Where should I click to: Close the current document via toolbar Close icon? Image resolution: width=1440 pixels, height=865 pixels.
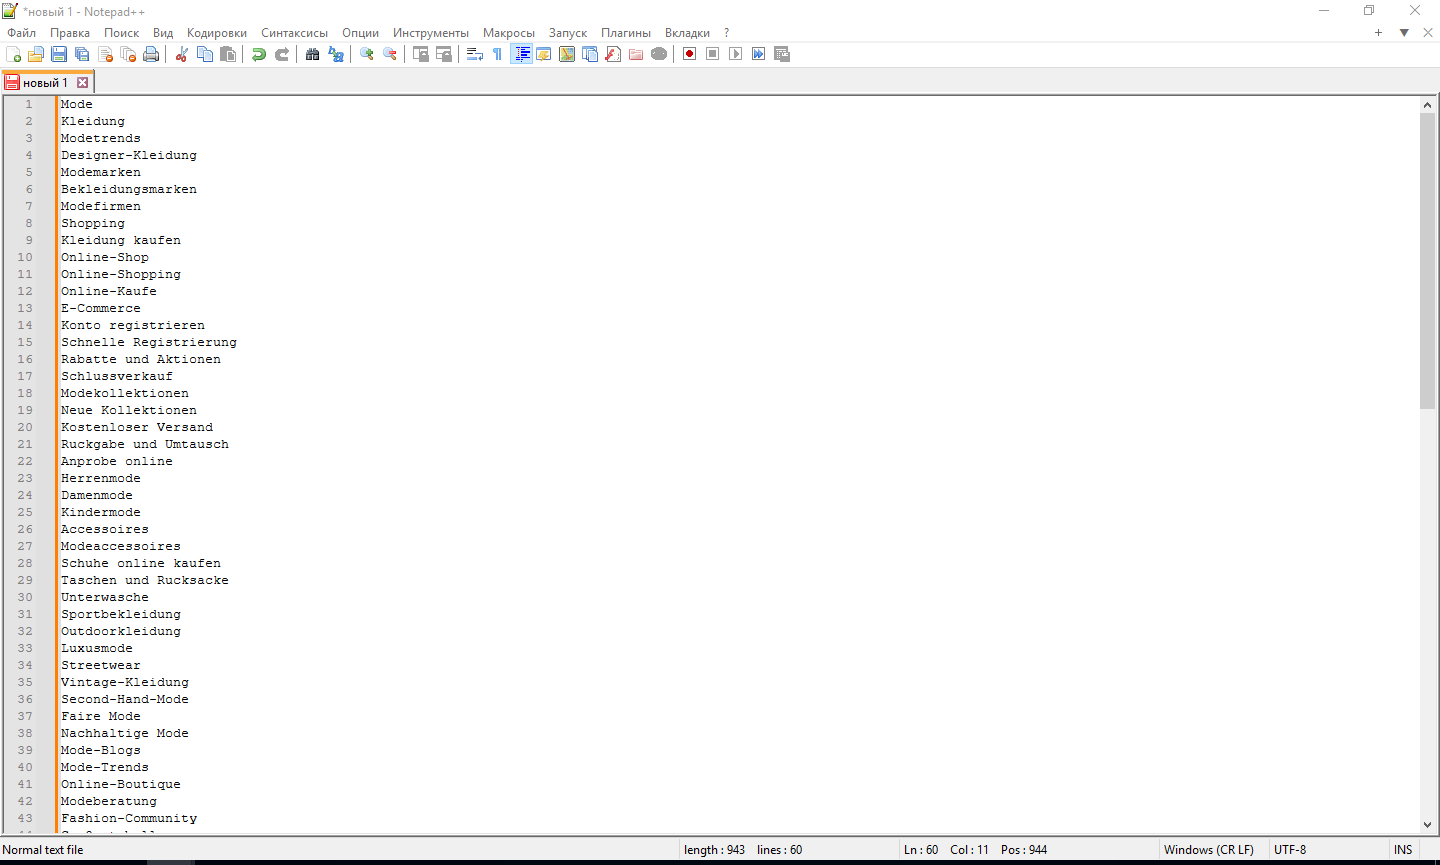(105, 54)
